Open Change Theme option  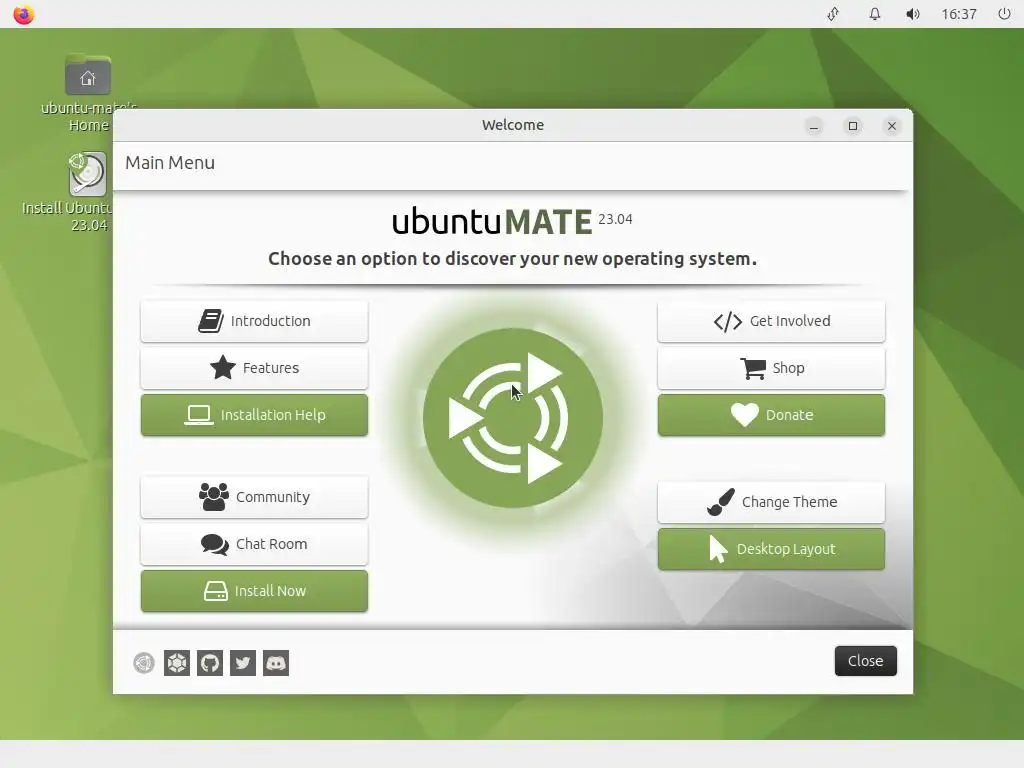pyautogui.click(x=771, y=502)
